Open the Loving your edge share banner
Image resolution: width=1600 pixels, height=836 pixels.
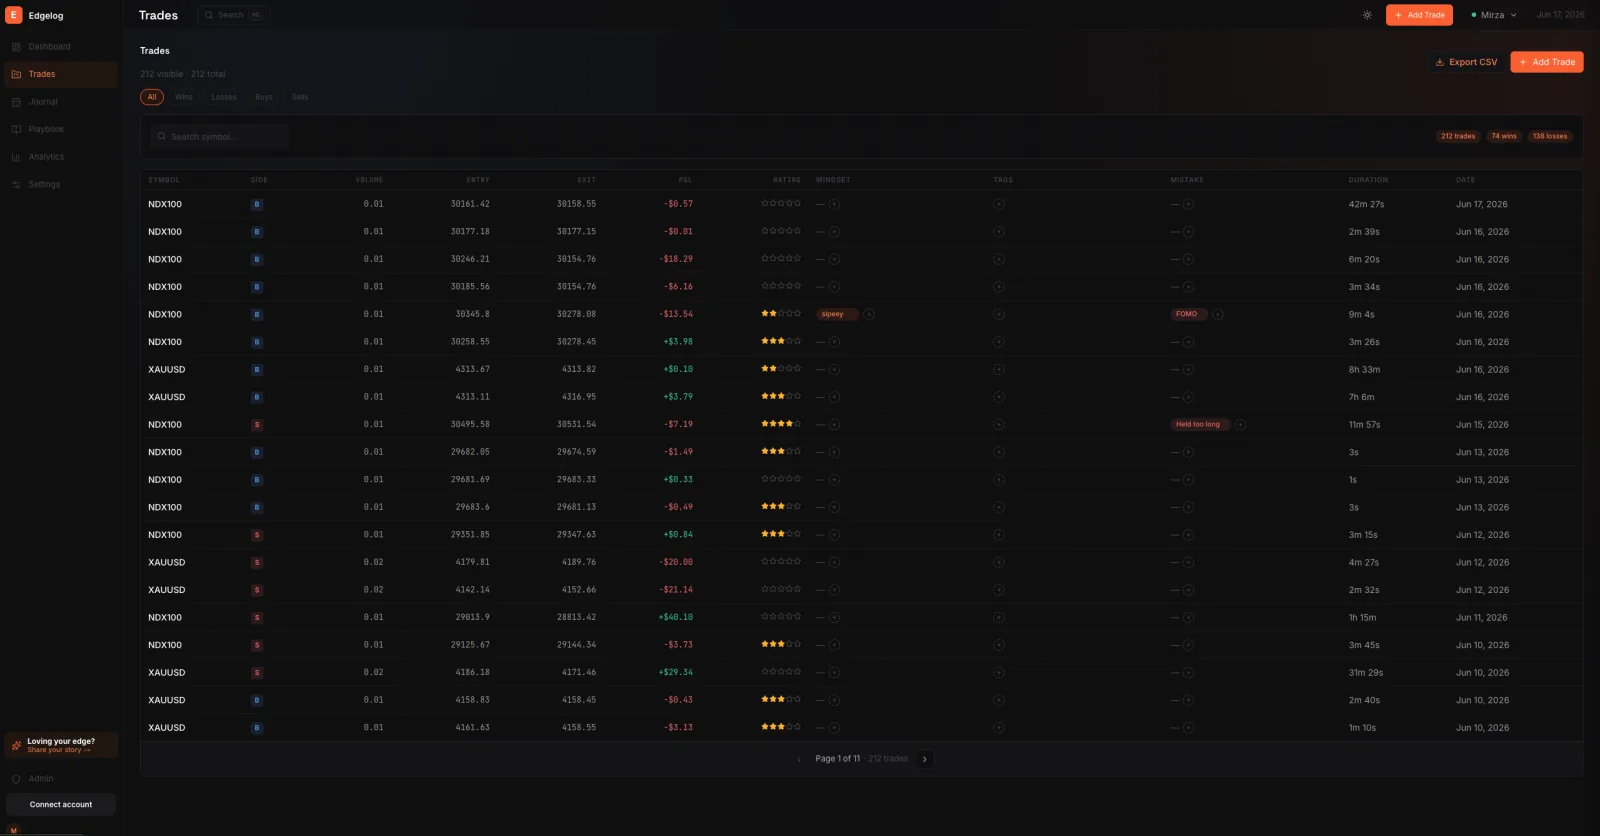tap(61, 745)
